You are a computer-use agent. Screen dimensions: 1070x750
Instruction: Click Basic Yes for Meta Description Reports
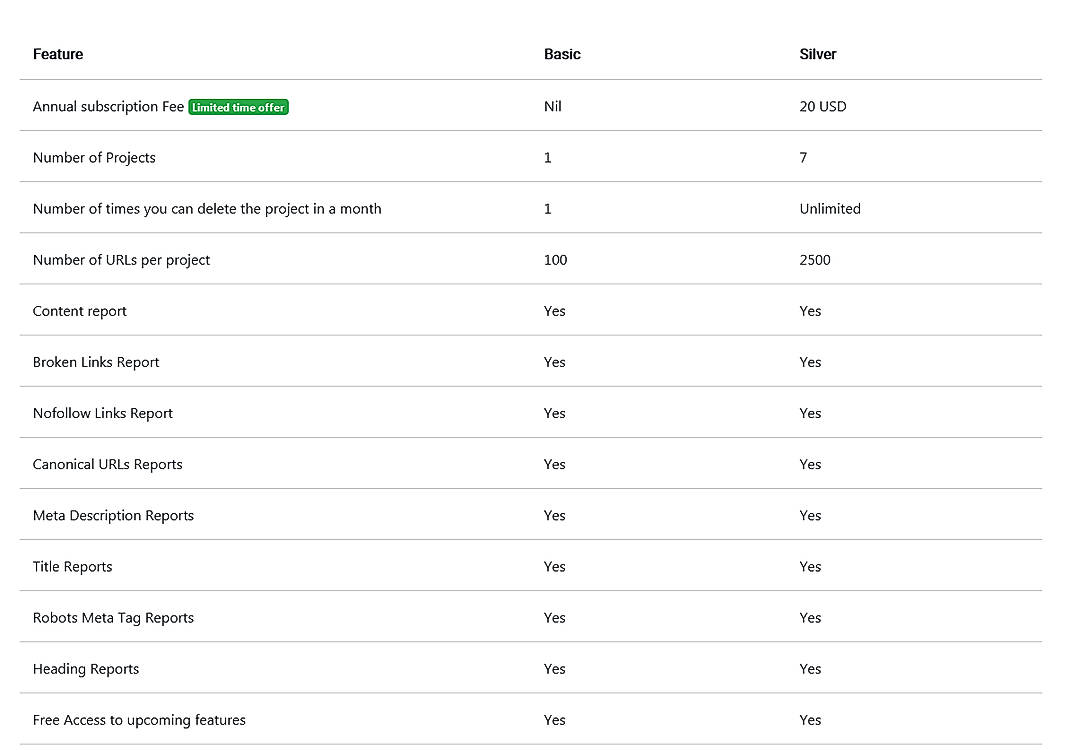pos(555,516)
